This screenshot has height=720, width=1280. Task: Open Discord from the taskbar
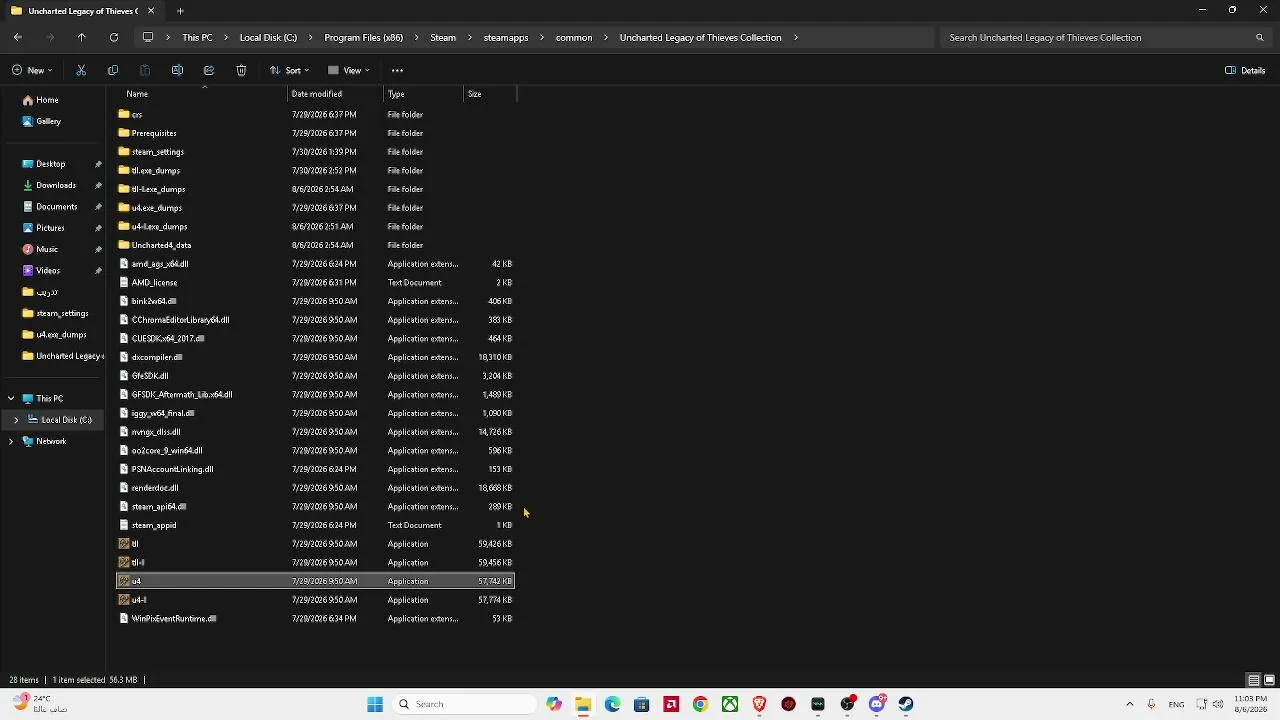click(877, 704)
